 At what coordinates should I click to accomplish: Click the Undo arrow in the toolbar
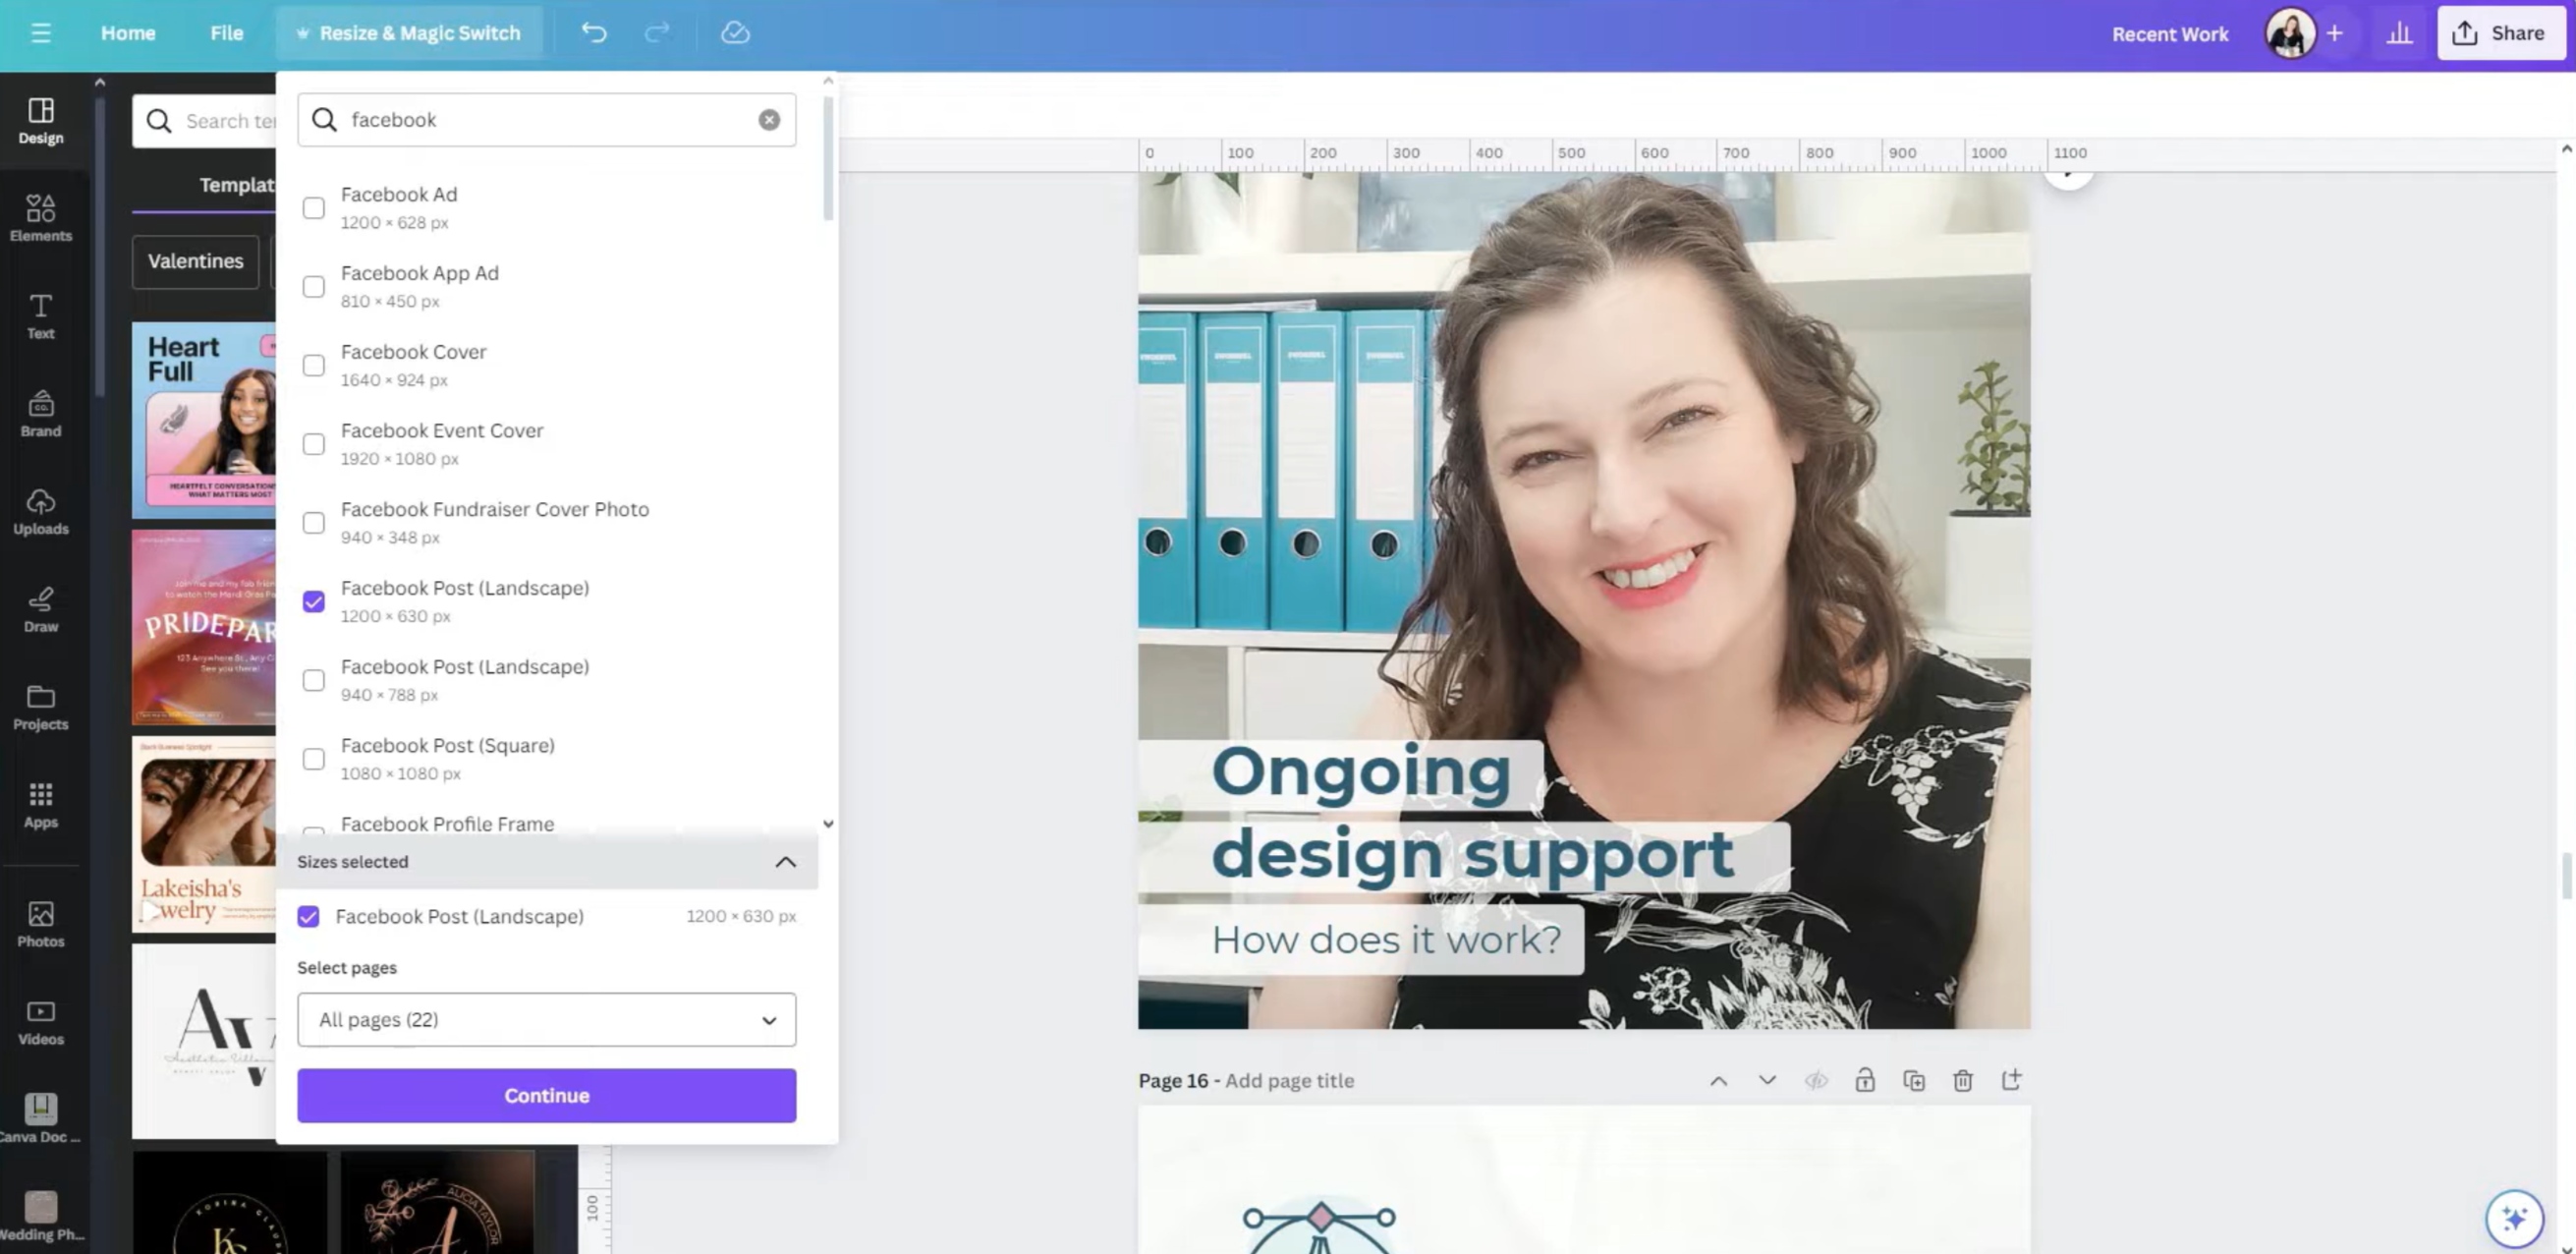595,32
